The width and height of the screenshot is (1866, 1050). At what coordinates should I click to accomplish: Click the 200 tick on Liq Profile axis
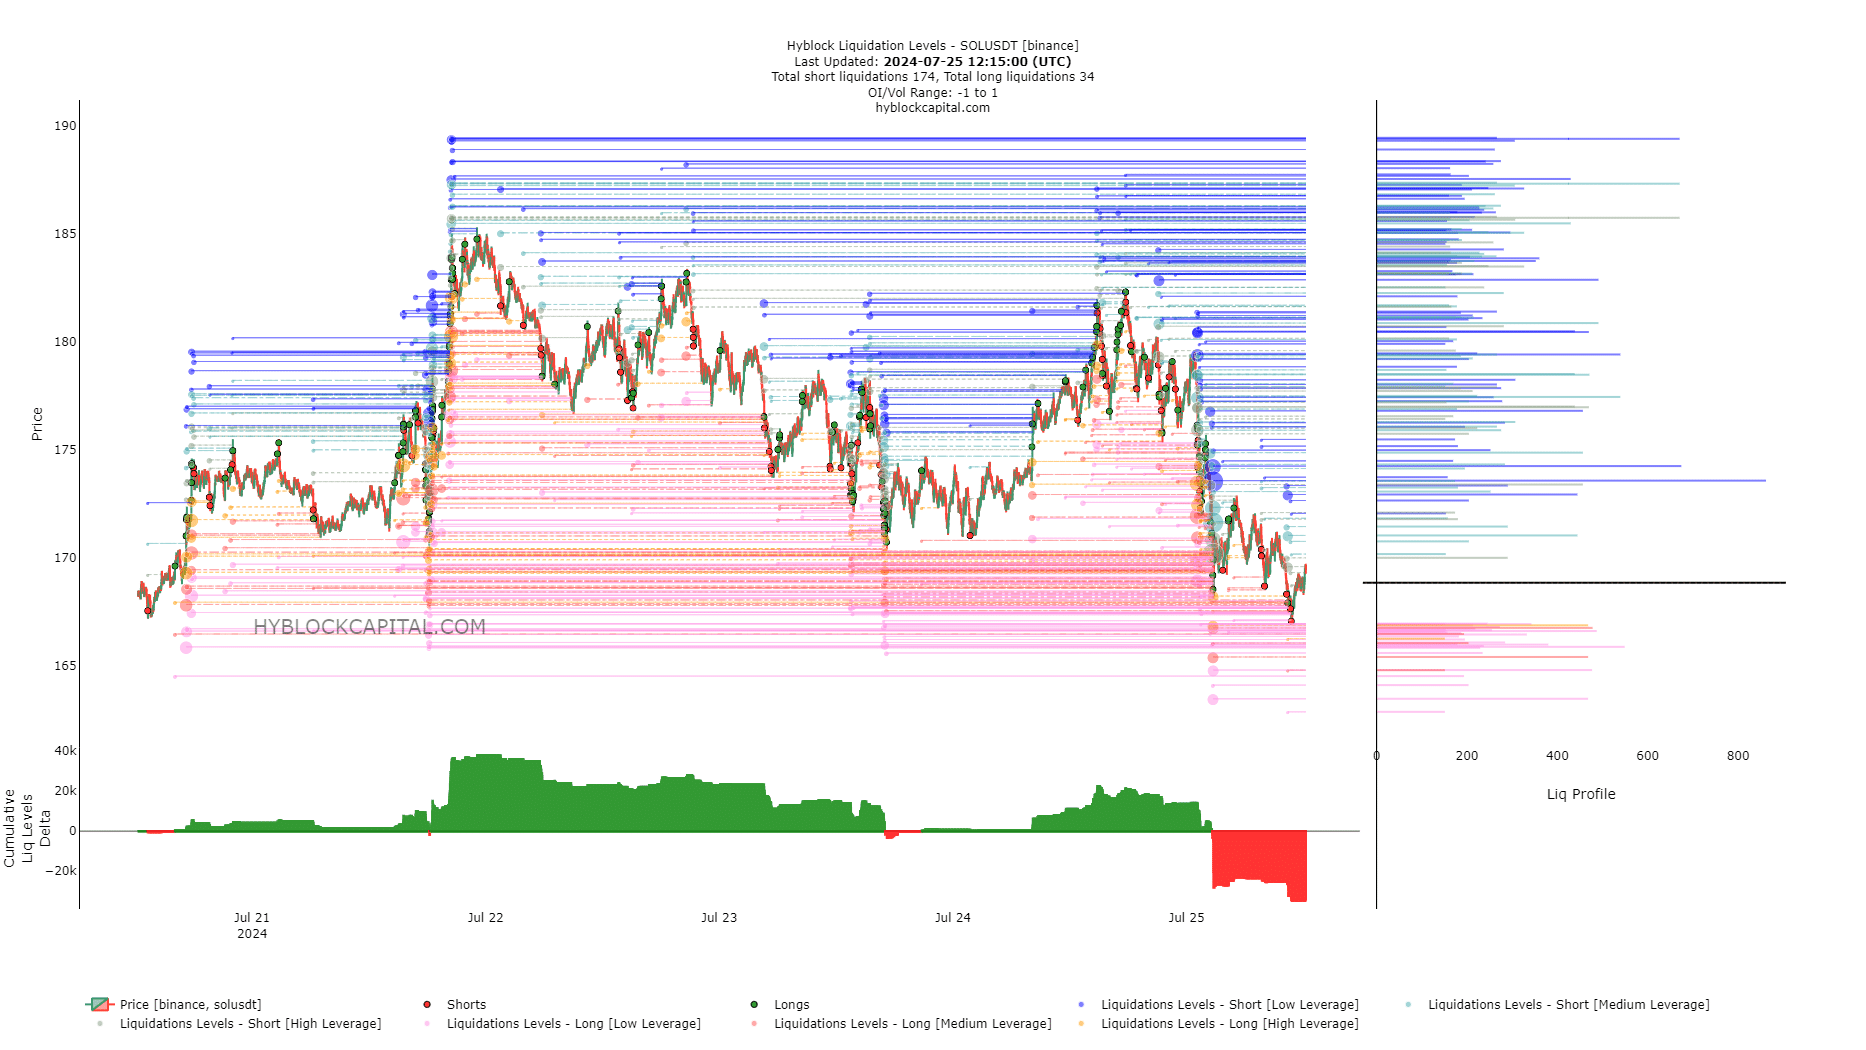tap(1467, 756)
